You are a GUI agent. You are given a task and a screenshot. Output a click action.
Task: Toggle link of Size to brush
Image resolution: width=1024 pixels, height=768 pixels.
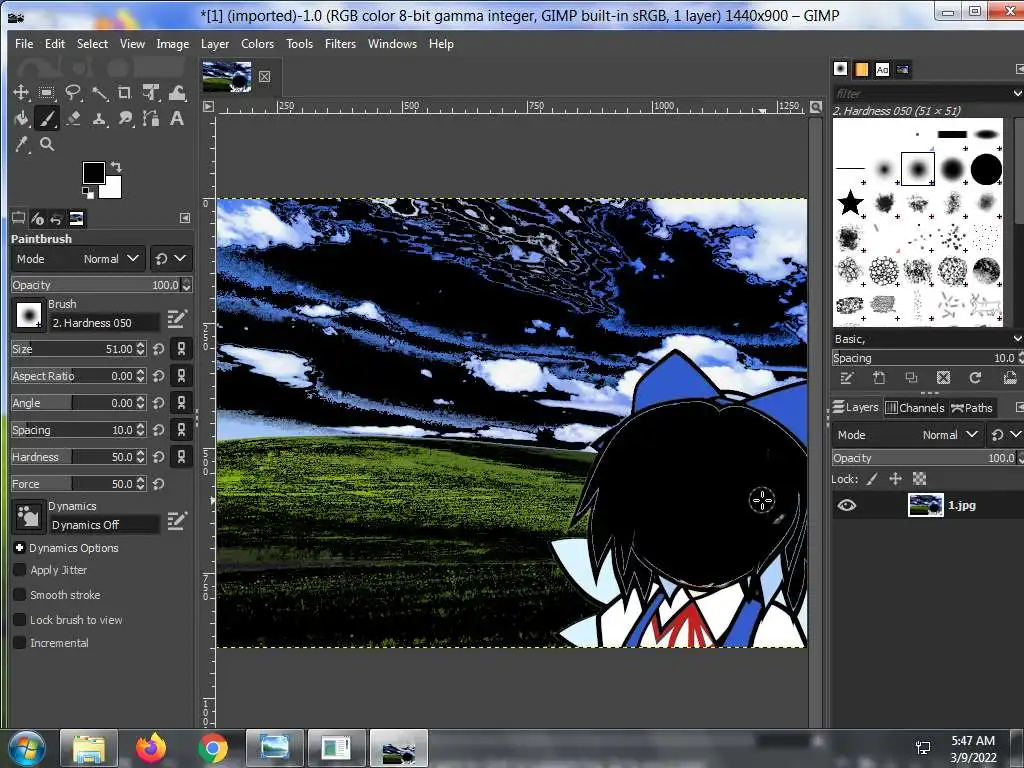182,349
